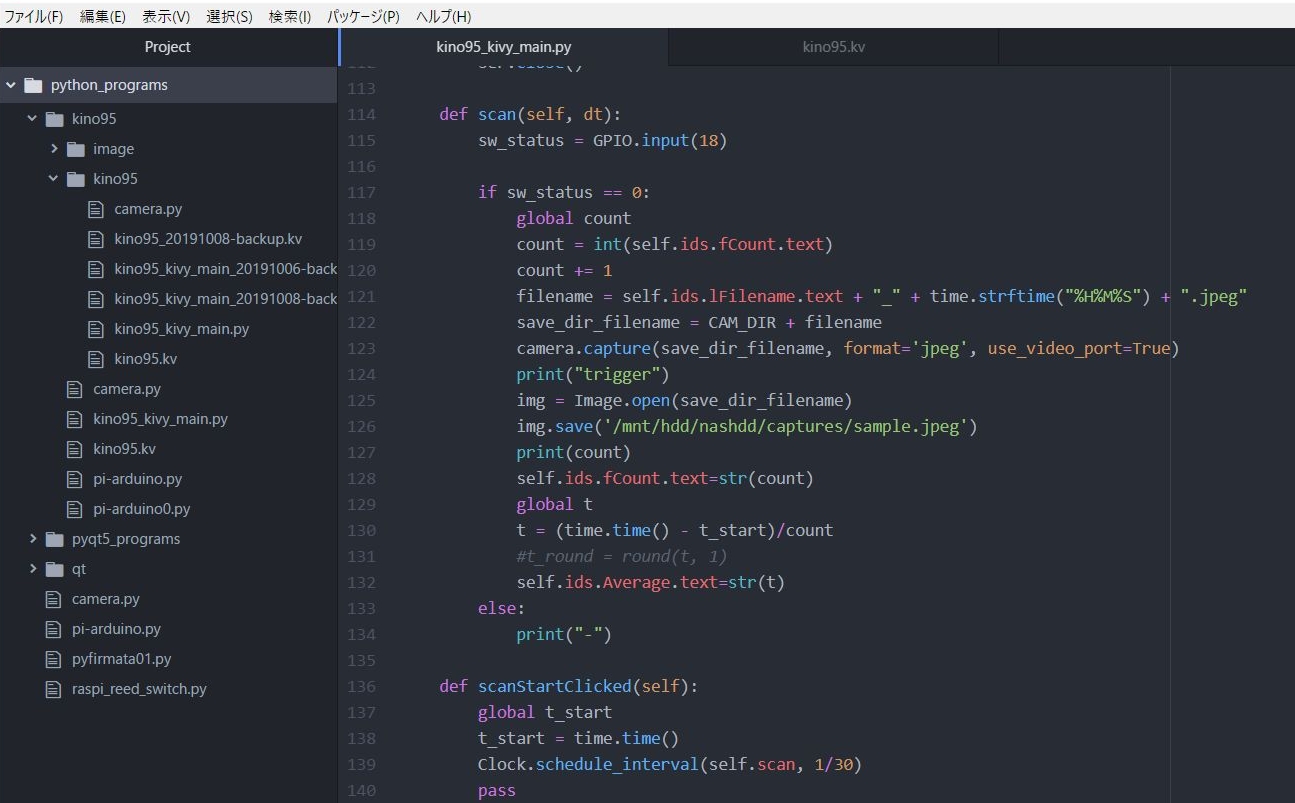This screenshot has width=1295, height=803.
Task: Click the image folder icon
Action: click(x=75, y=149)
